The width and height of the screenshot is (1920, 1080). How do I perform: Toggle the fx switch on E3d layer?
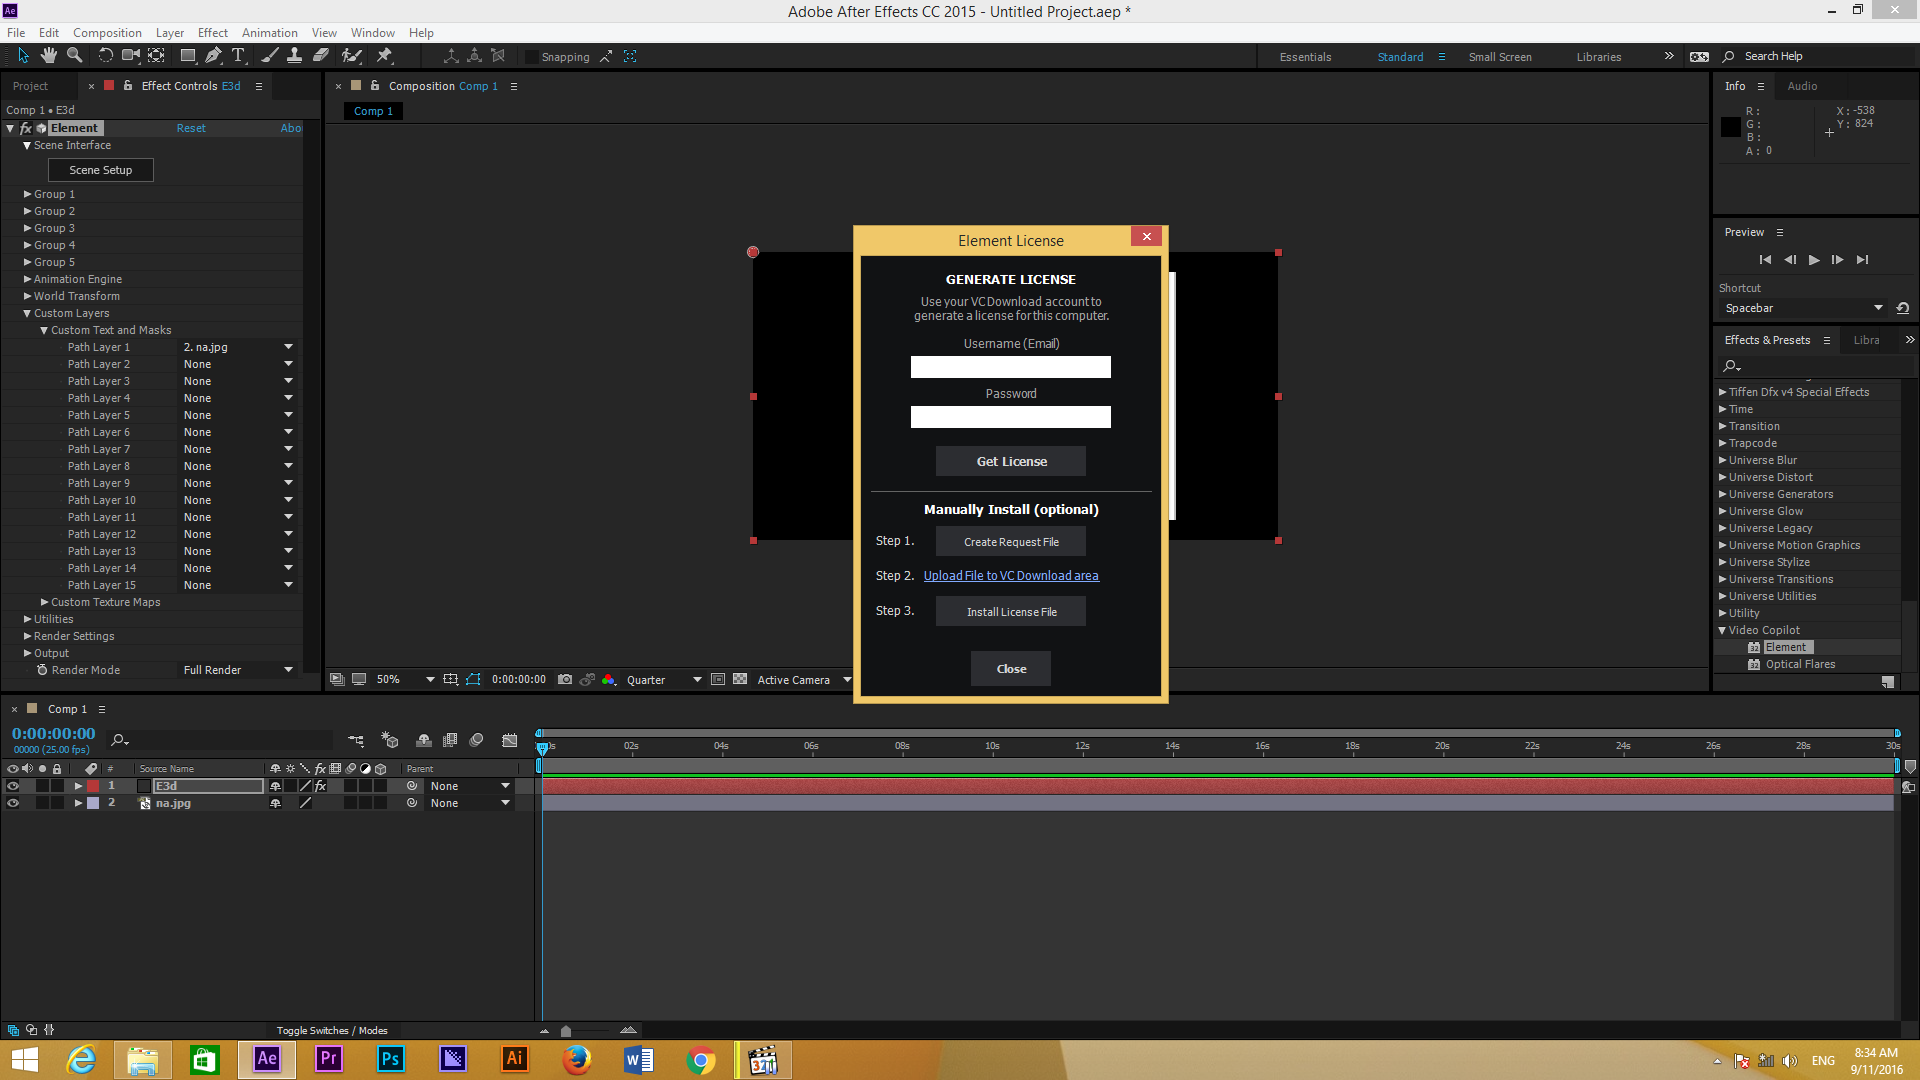(x=321, y=786)
